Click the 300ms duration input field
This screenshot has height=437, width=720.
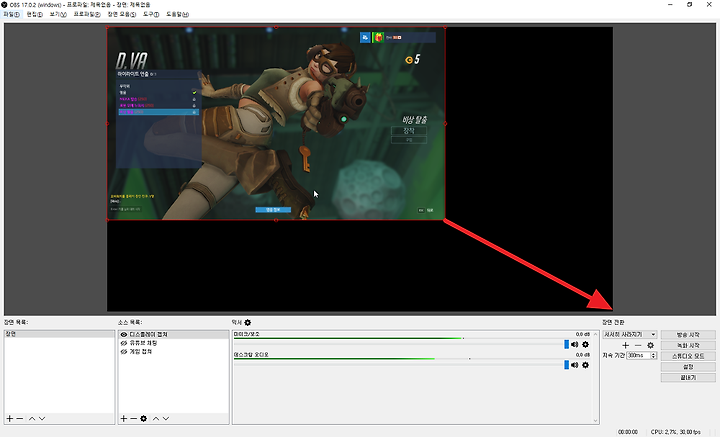[638, 355]
